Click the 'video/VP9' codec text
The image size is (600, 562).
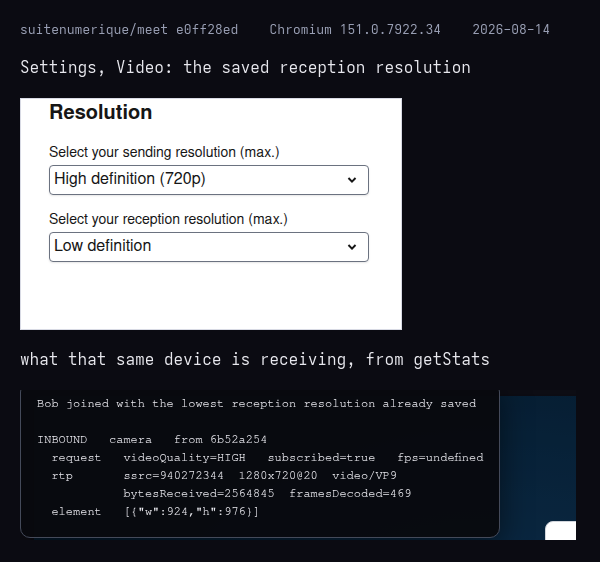click(364, 476)
